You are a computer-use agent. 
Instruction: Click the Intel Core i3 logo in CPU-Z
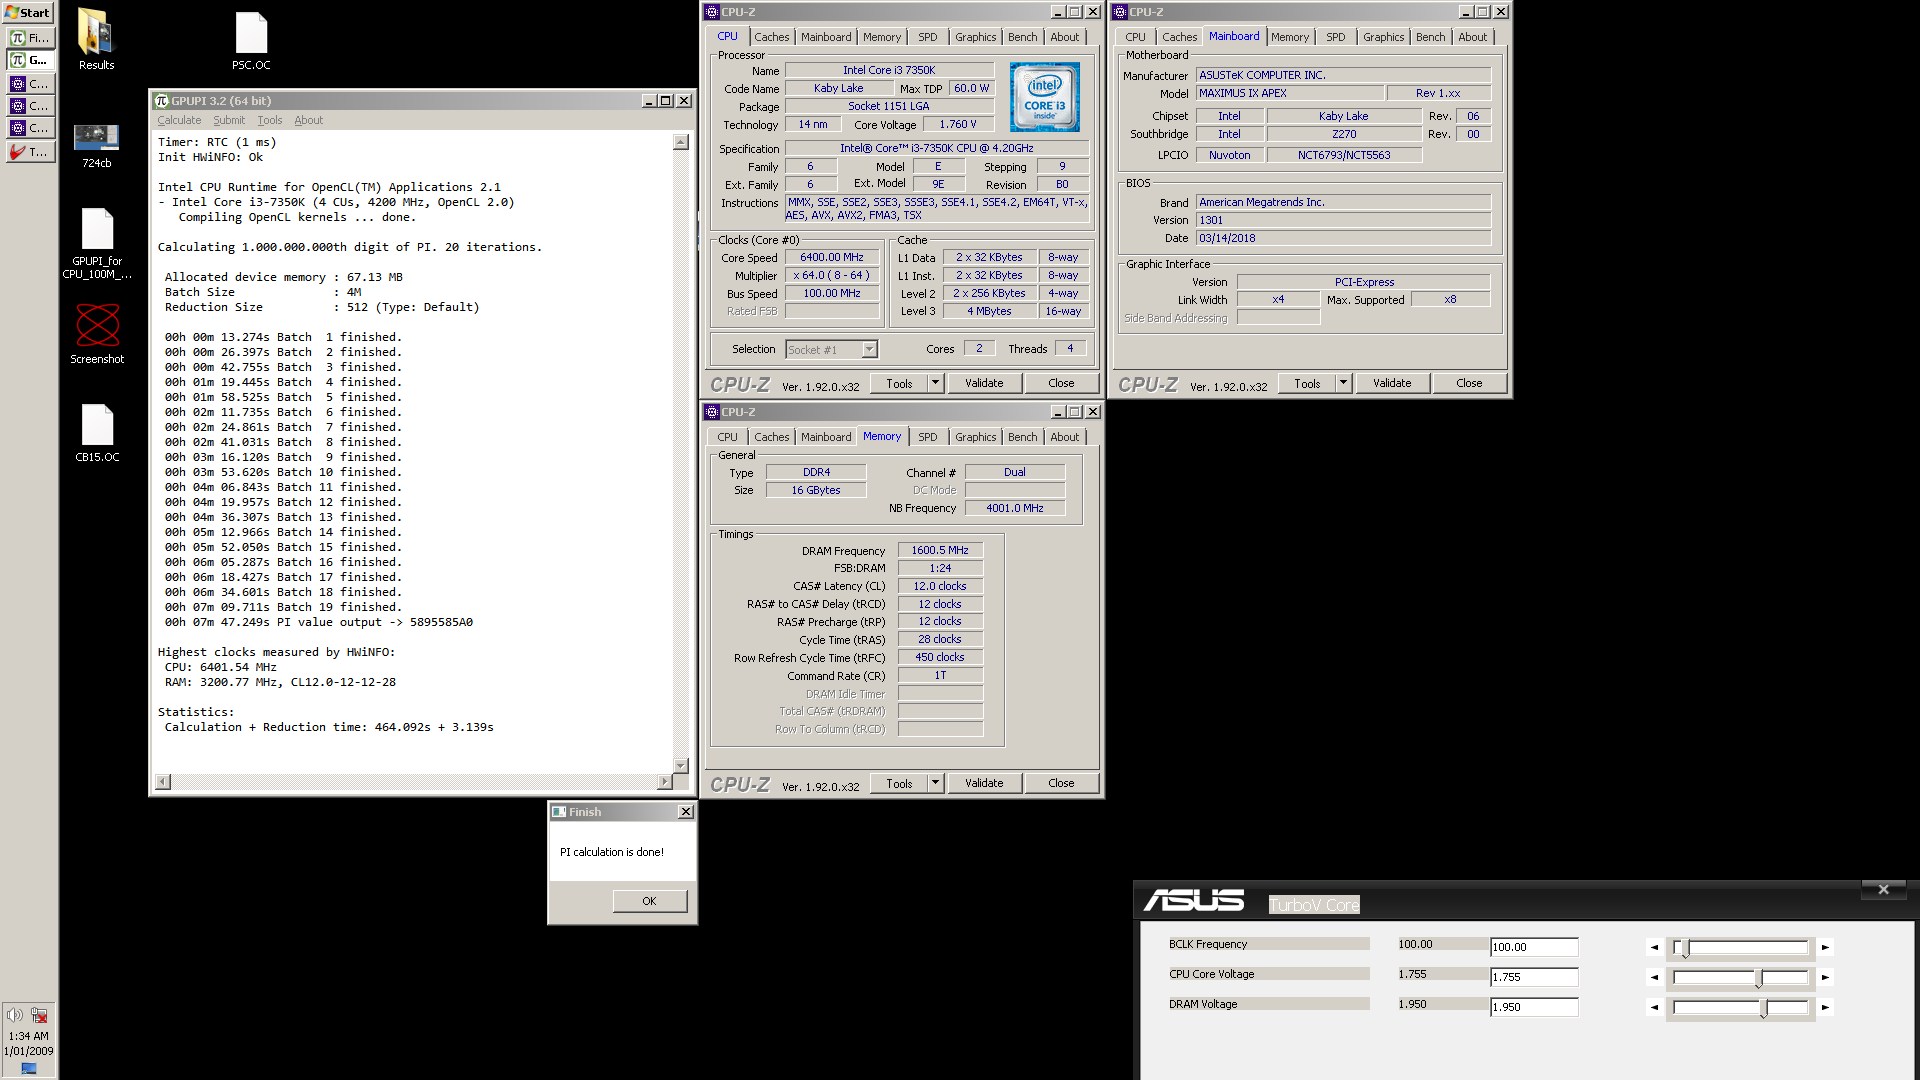(x=1044, y=97)
